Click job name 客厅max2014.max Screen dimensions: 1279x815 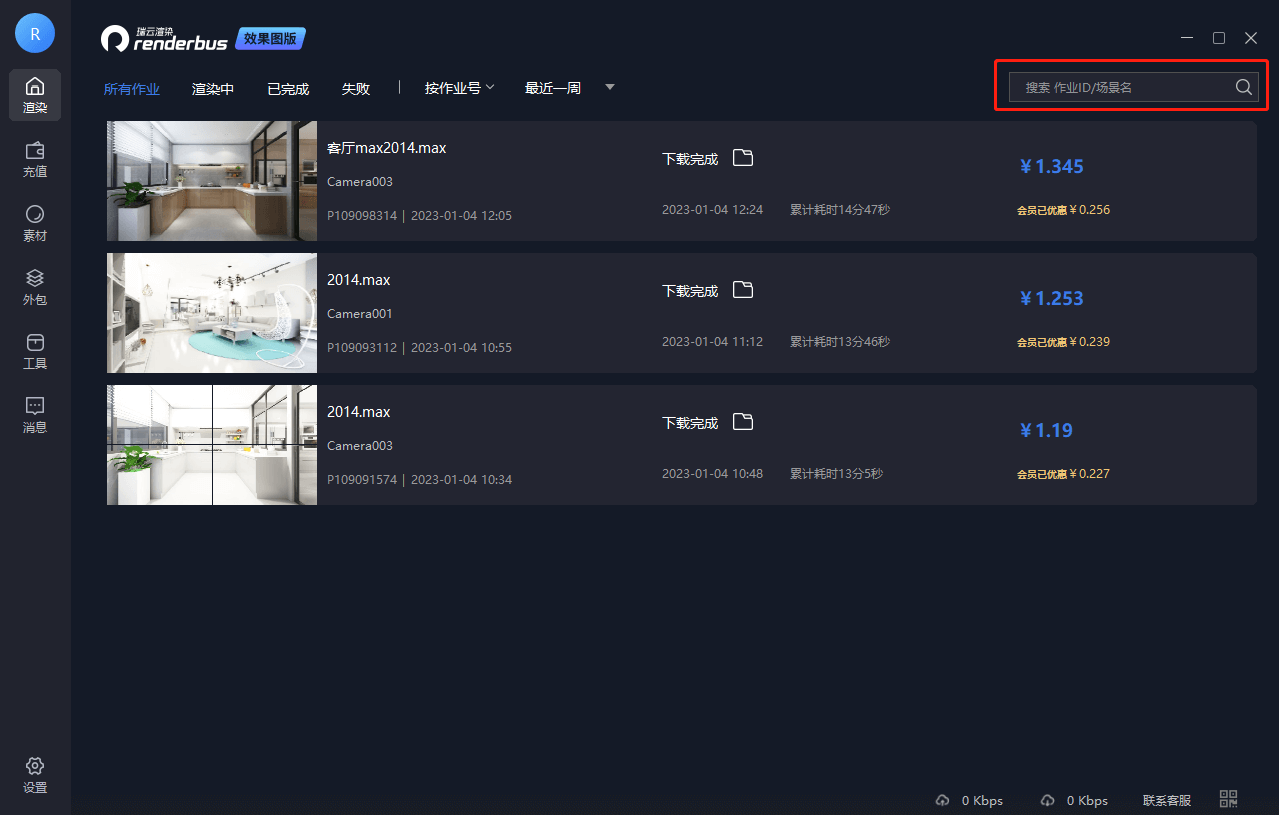(x=386, y=148)
